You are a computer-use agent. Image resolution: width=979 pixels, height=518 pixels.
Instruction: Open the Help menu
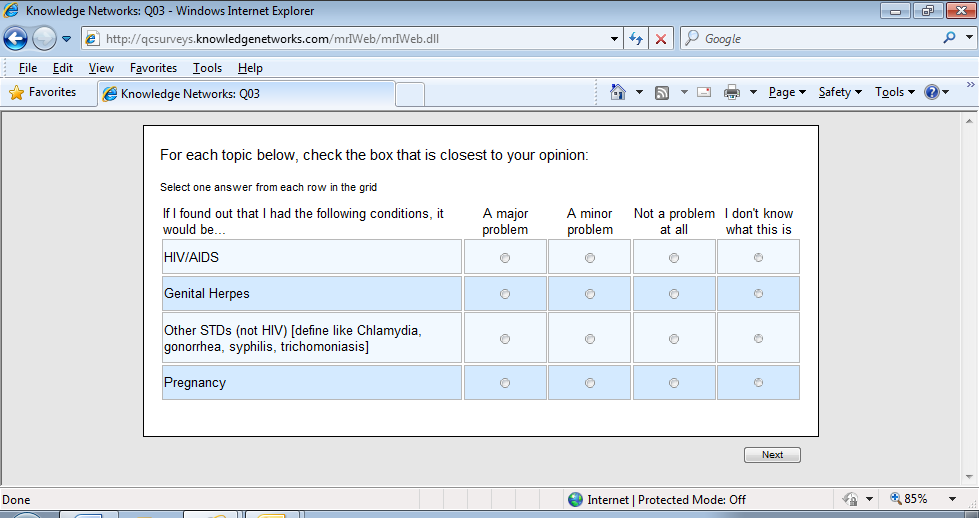[250, 68]
